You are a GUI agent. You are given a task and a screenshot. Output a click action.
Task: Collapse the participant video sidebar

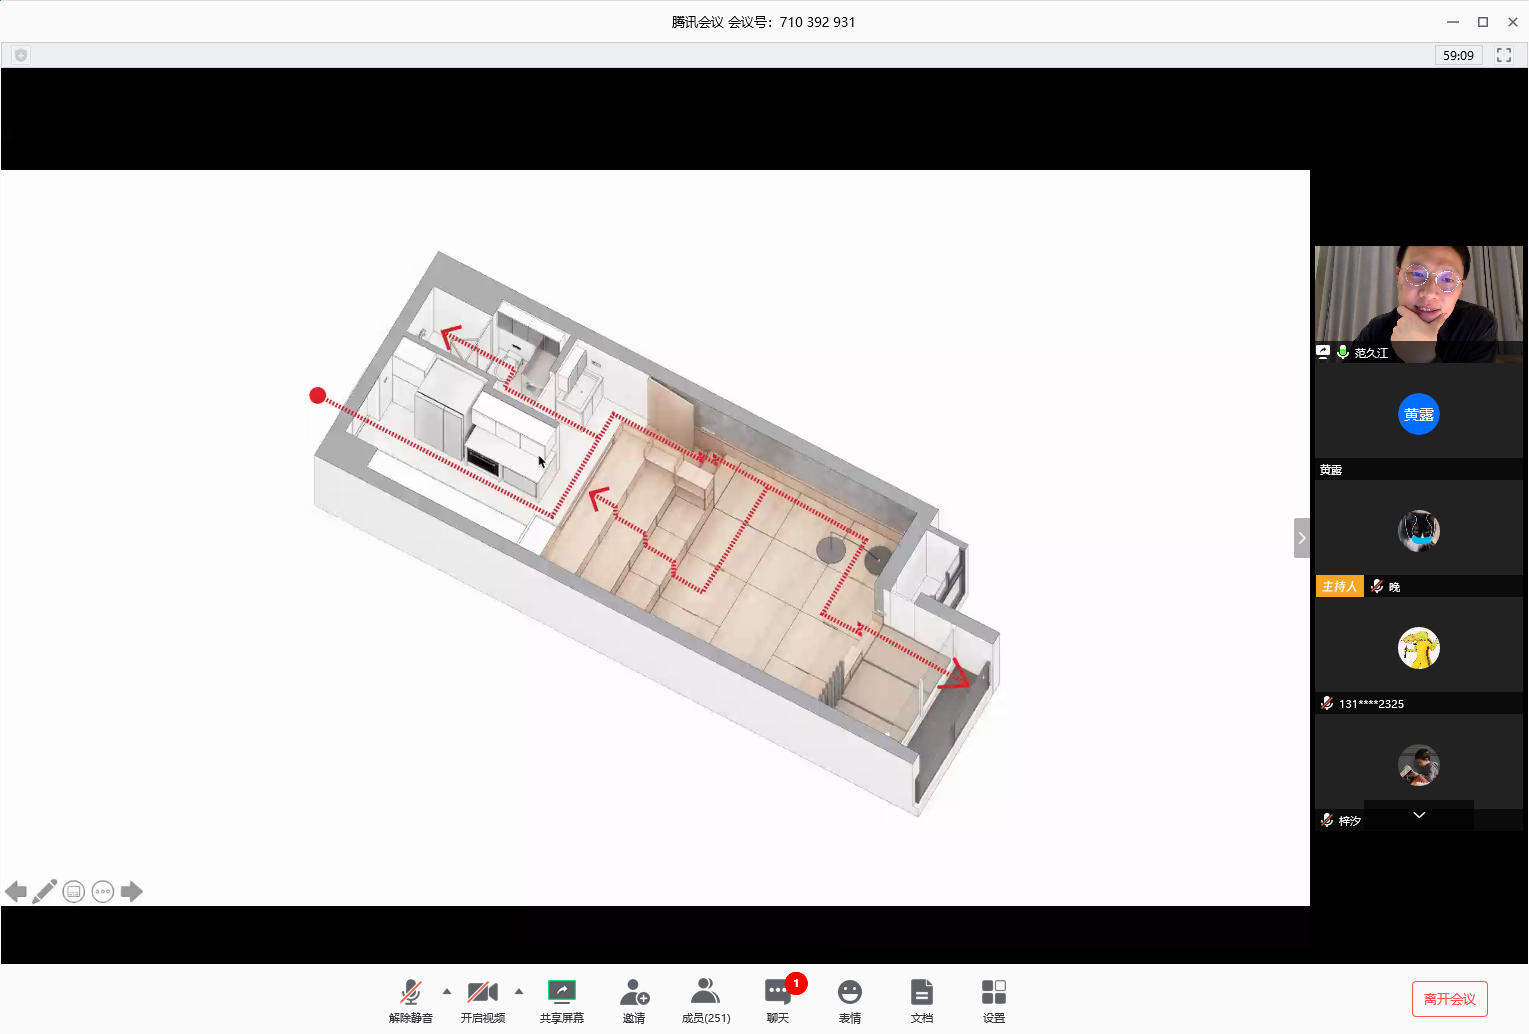[1301, 538]
